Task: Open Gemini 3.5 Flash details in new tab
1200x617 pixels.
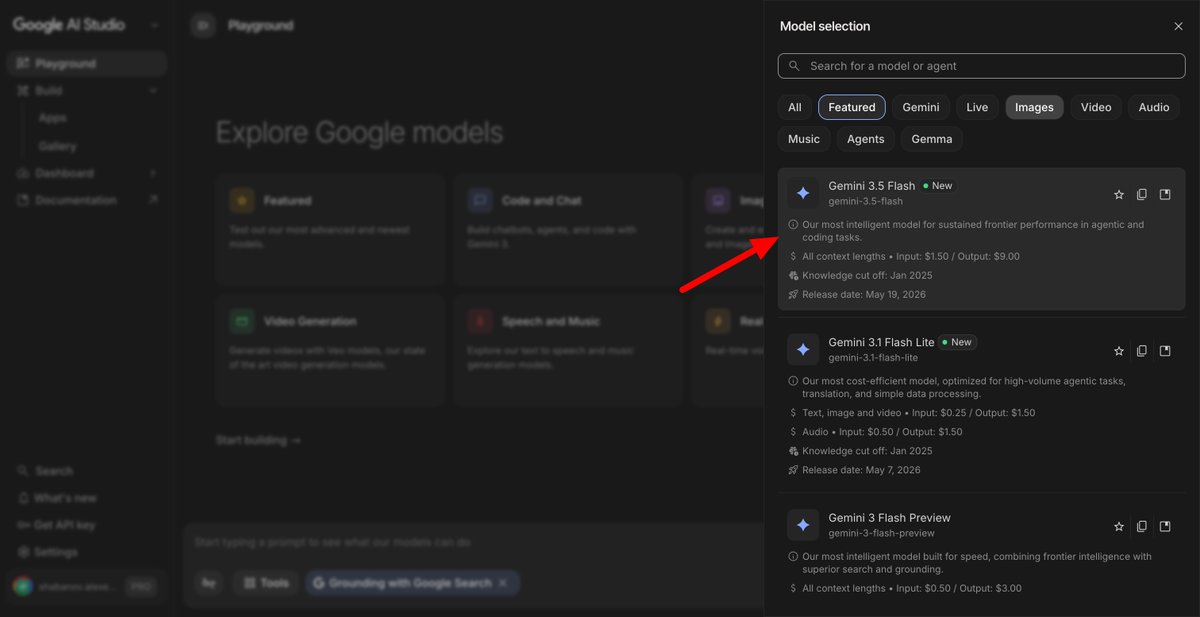Action: [x=1165, y=195]
